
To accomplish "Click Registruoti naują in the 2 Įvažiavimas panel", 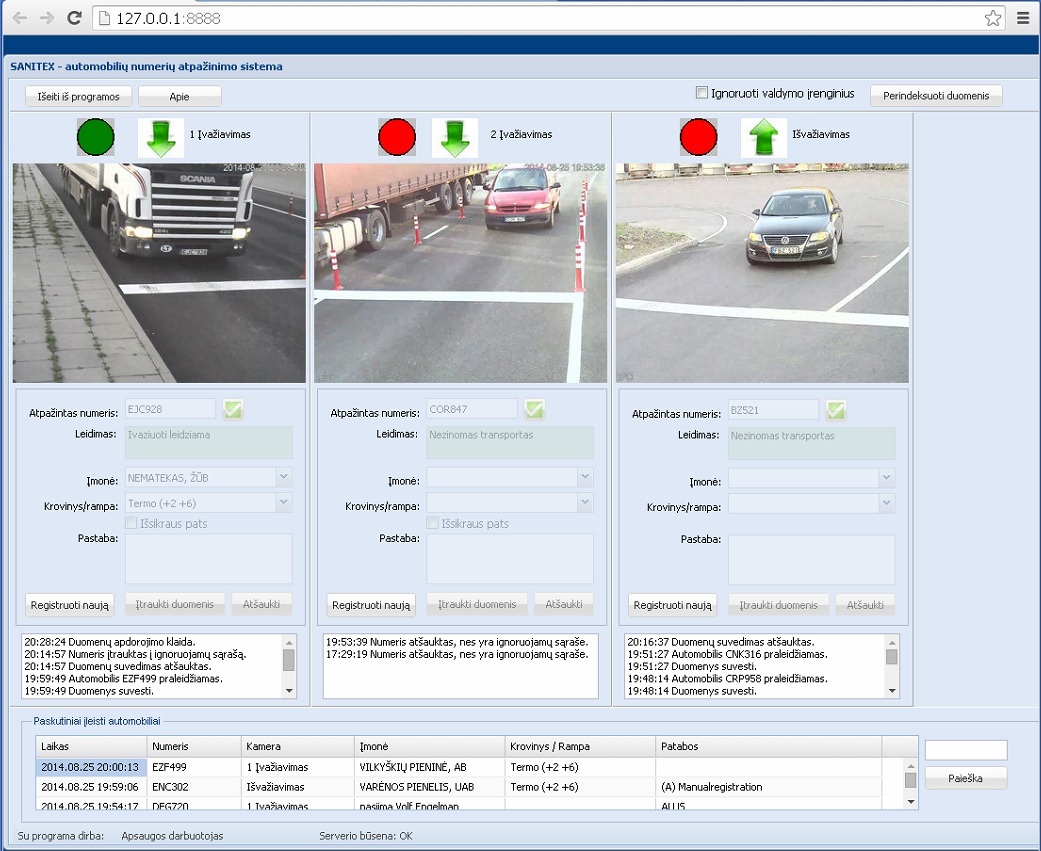I will tap(370, 605).
